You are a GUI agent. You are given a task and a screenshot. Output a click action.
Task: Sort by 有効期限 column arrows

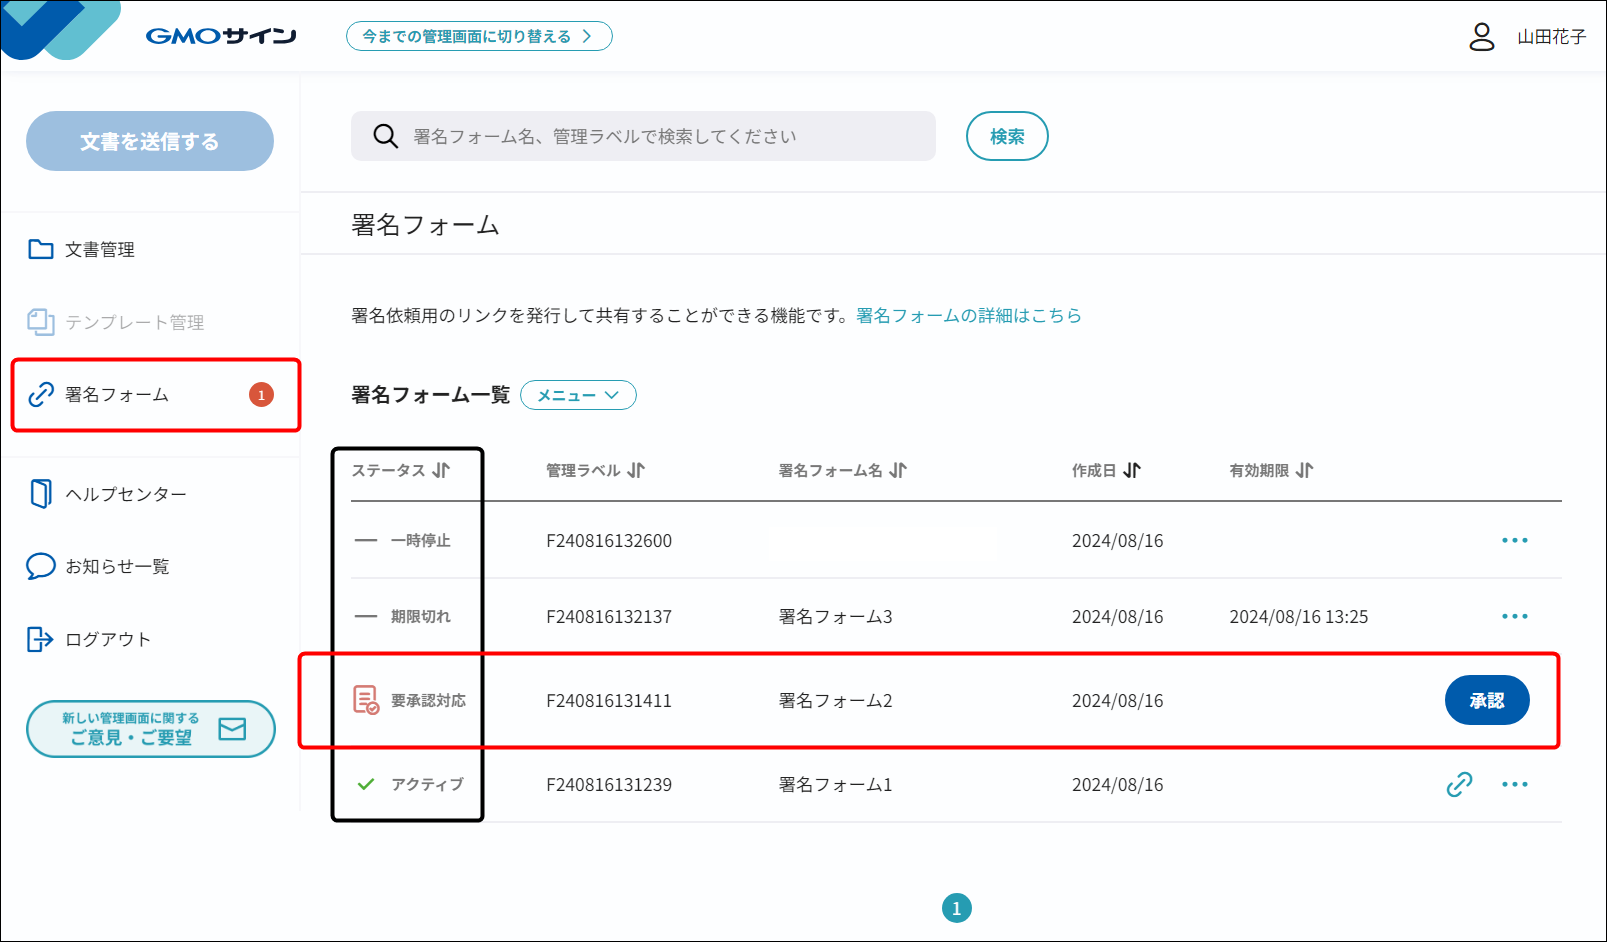click(1304, 471)
